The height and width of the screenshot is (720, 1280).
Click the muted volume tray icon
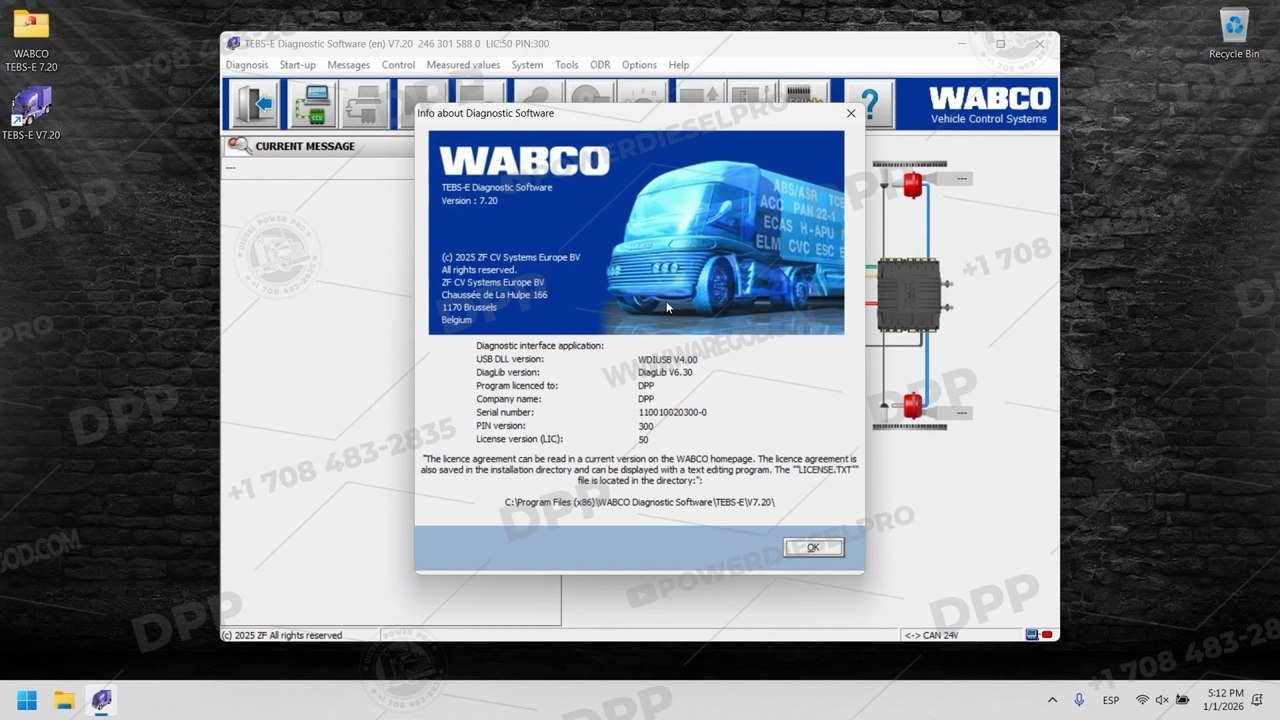point(1162,700)
